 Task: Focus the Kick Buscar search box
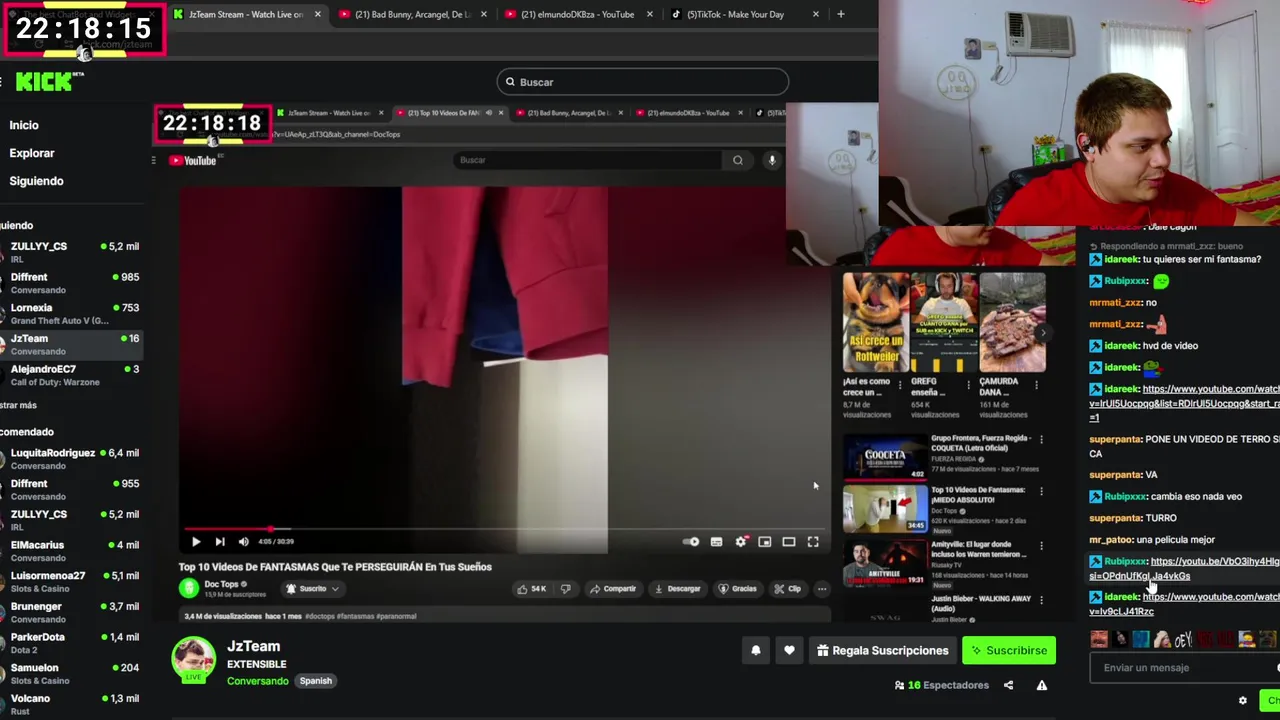point(642,82)
